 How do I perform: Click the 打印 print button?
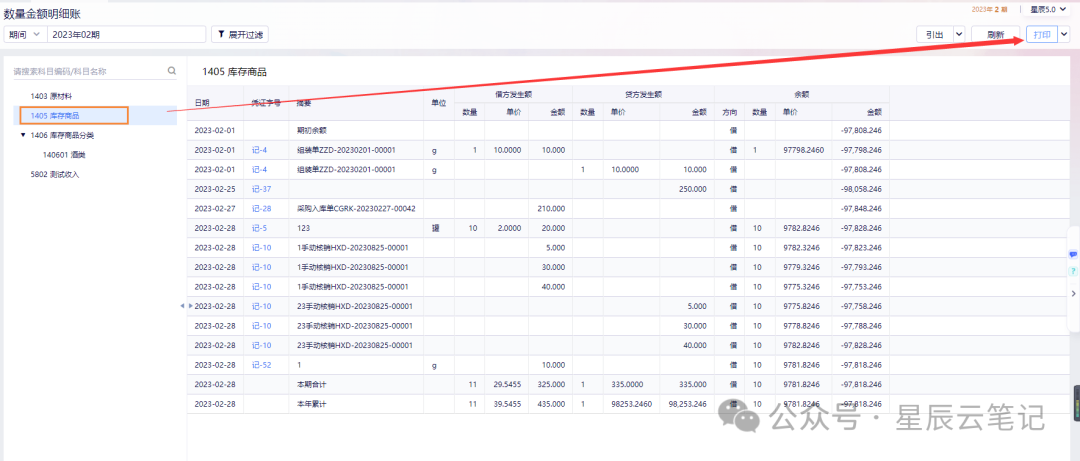(1041, 34)
